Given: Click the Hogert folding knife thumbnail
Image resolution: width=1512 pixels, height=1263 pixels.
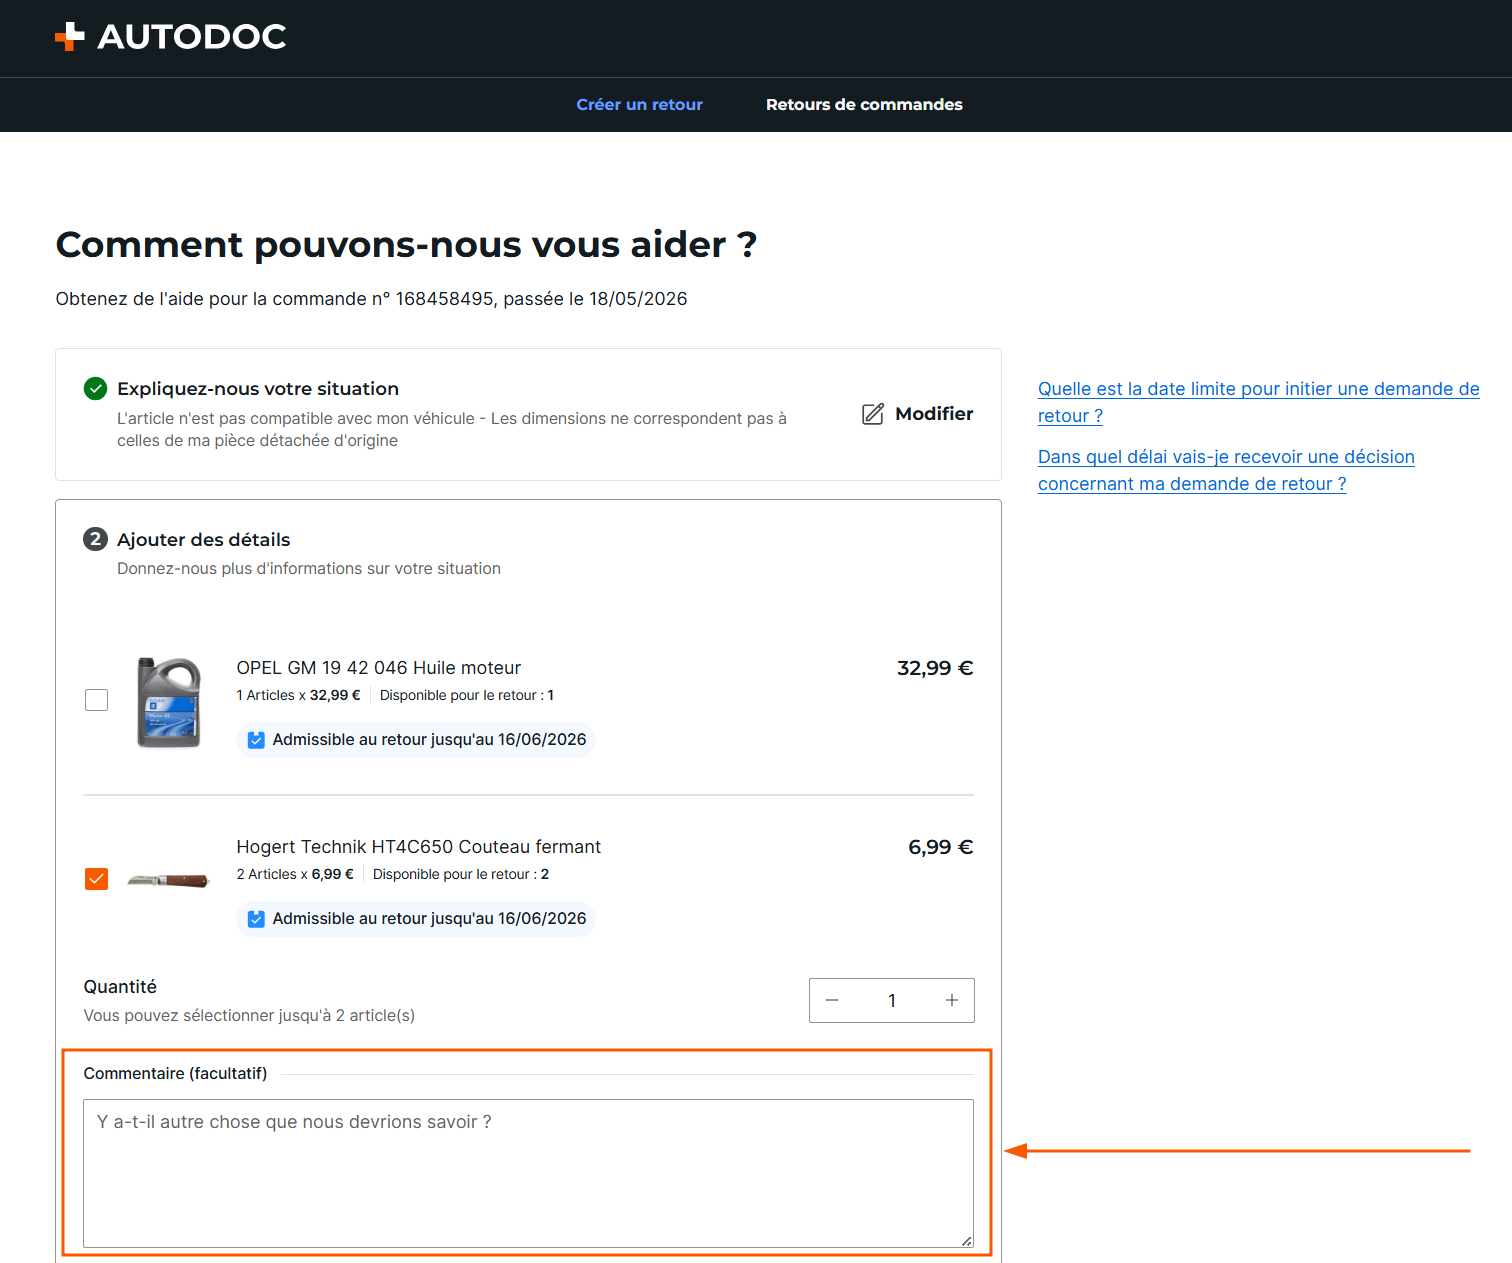Looking at the screenshot, I should tap(168, 880).
